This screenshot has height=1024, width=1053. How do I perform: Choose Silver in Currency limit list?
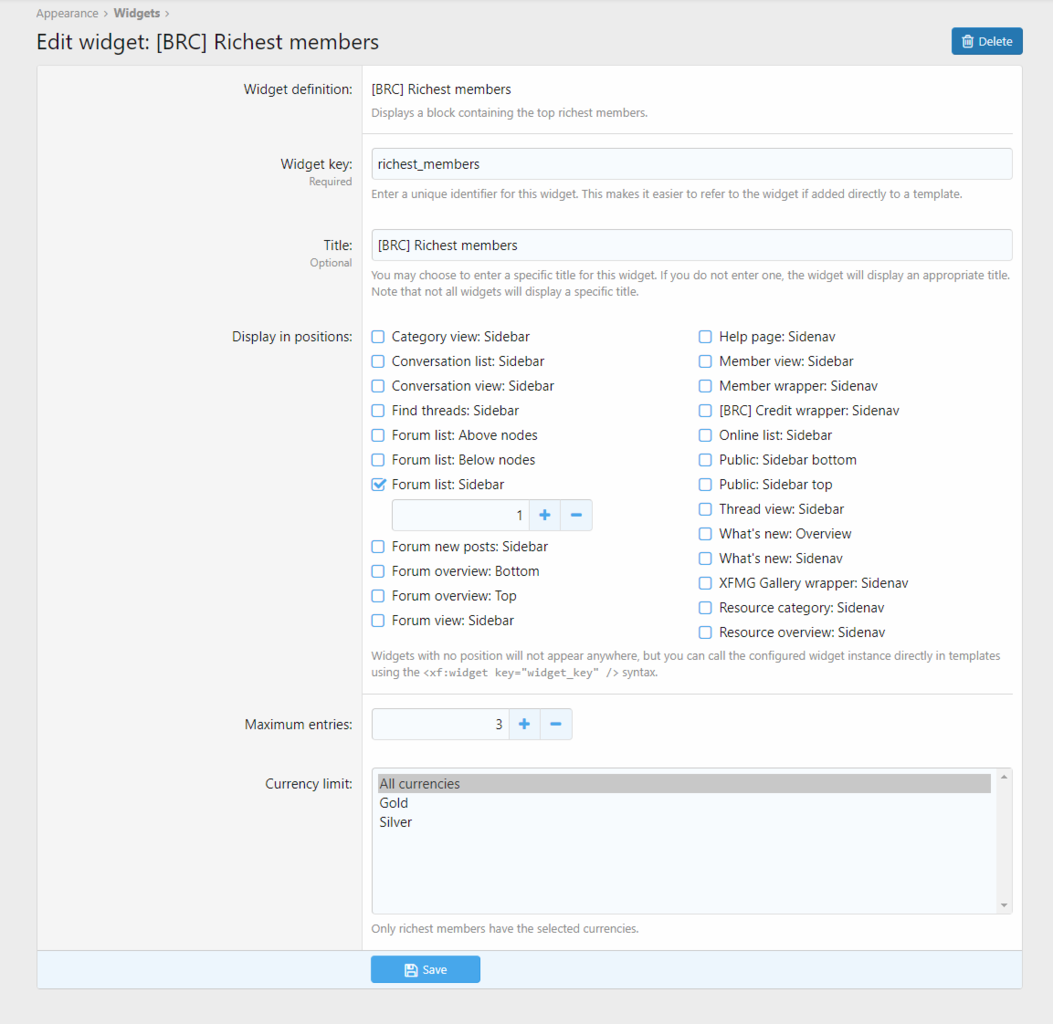click(x=396, y=822)
